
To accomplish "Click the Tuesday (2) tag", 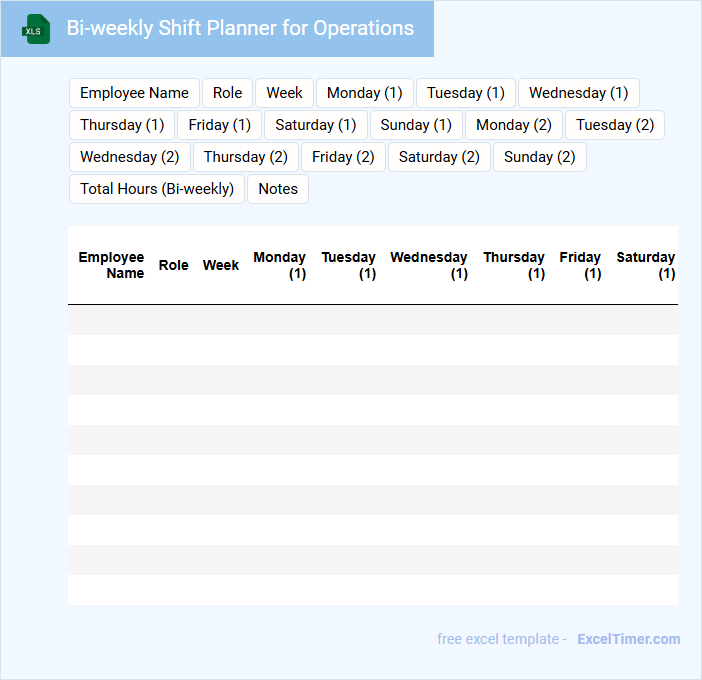I will 614,125.
